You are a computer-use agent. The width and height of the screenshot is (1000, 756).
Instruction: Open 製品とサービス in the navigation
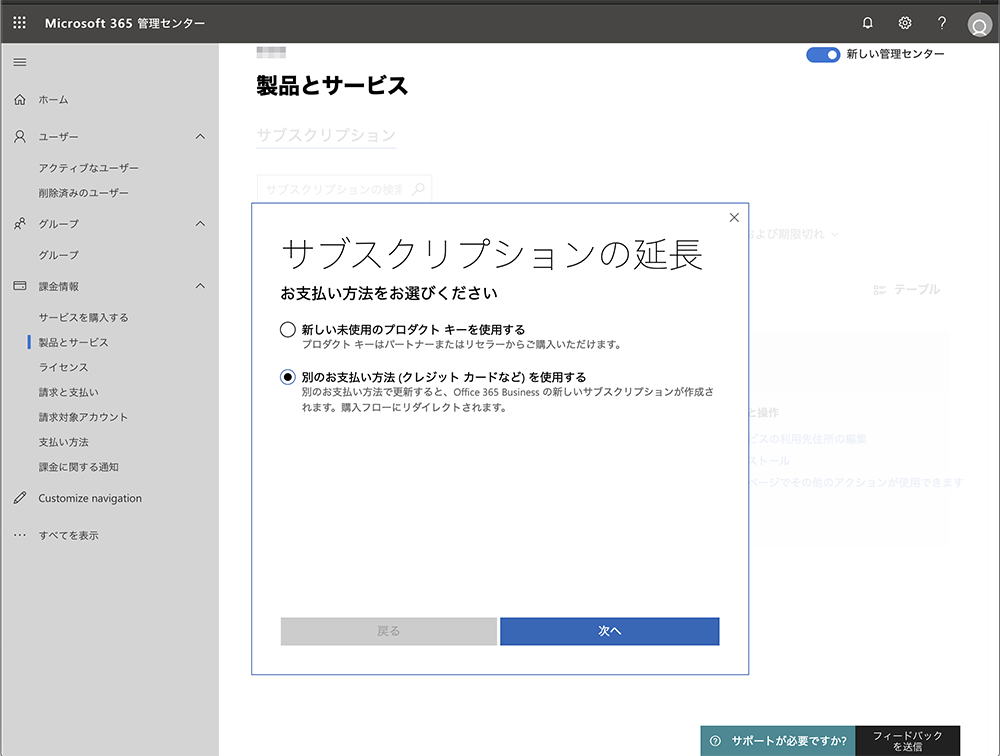[x=73, y=342]
